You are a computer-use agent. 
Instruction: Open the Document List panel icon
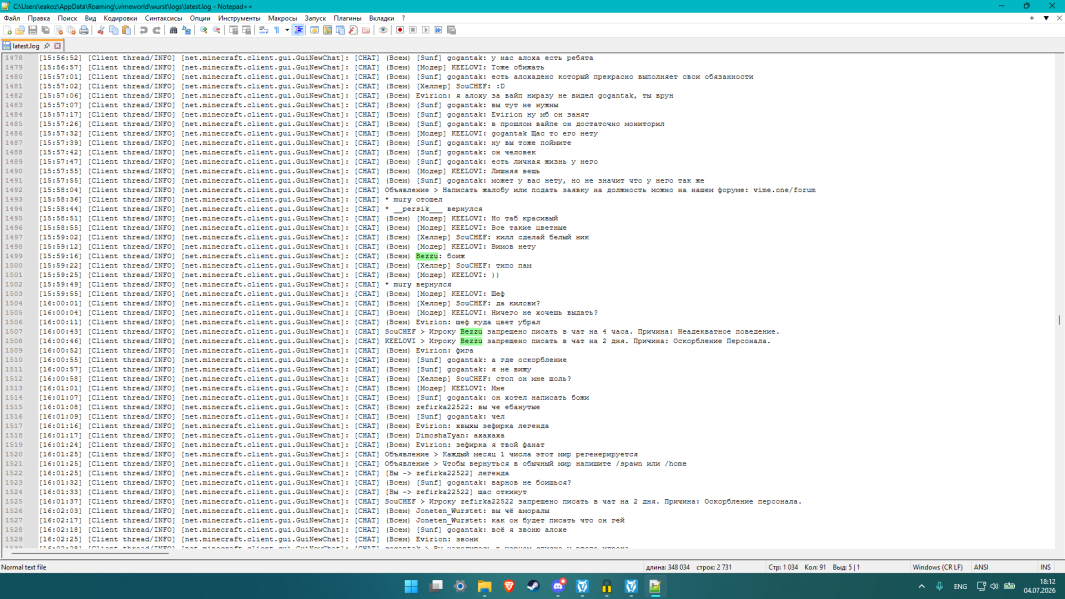[340, 30]
